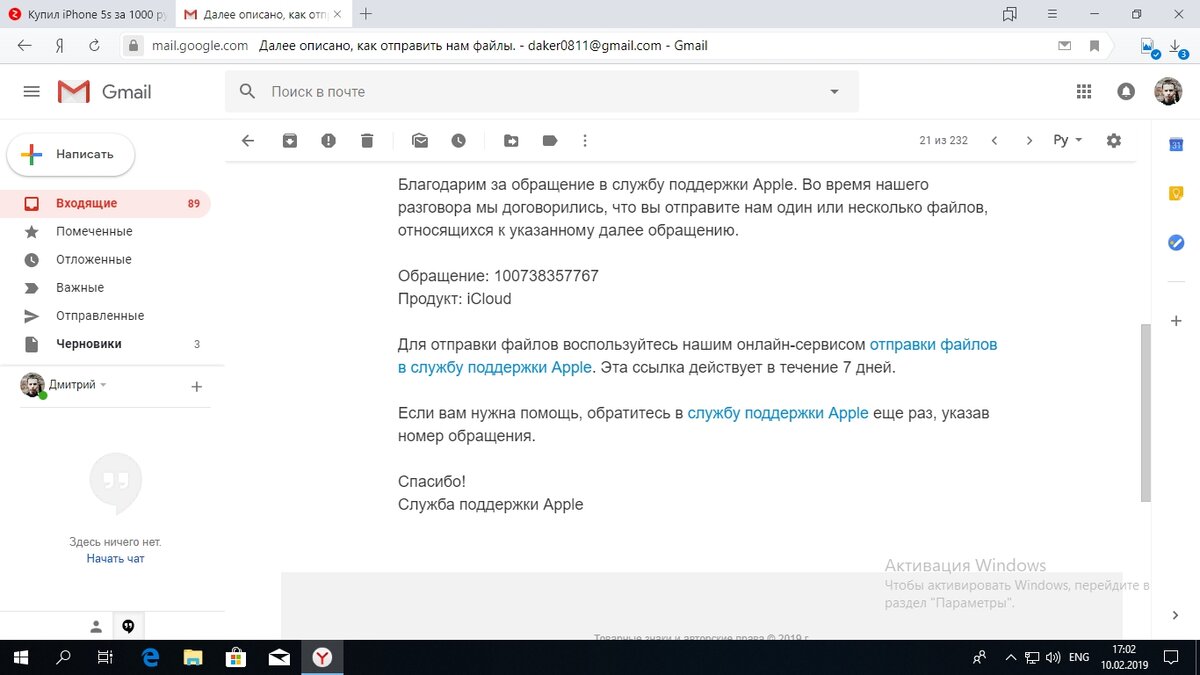Screen dimensions: 1200x675
Task: Click the browser back arrow
Action: click(24, 45)
